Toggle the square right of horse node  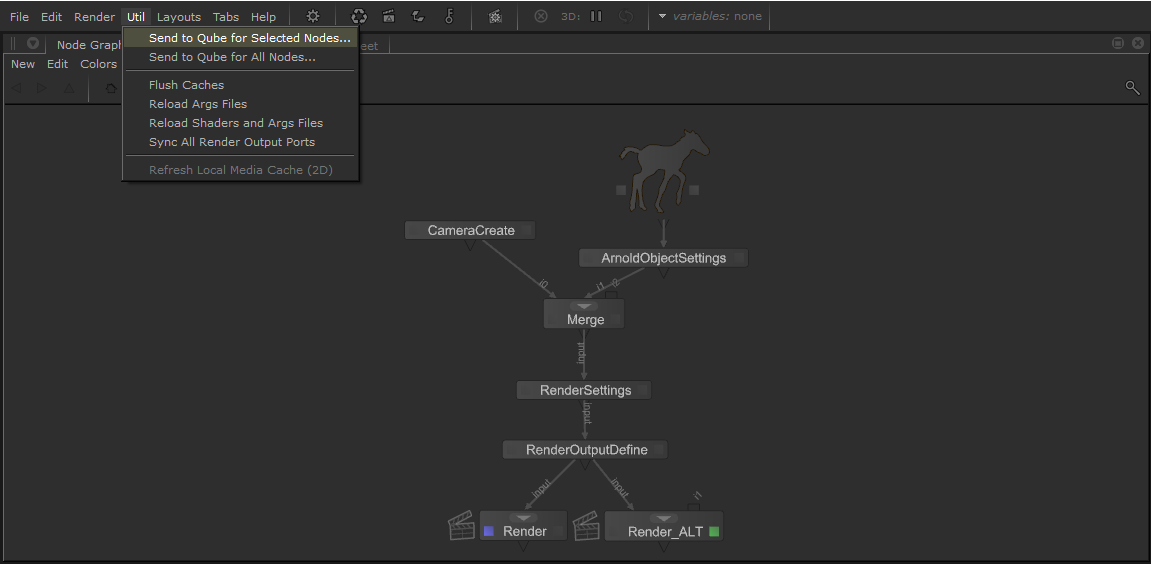pos(694,190)
